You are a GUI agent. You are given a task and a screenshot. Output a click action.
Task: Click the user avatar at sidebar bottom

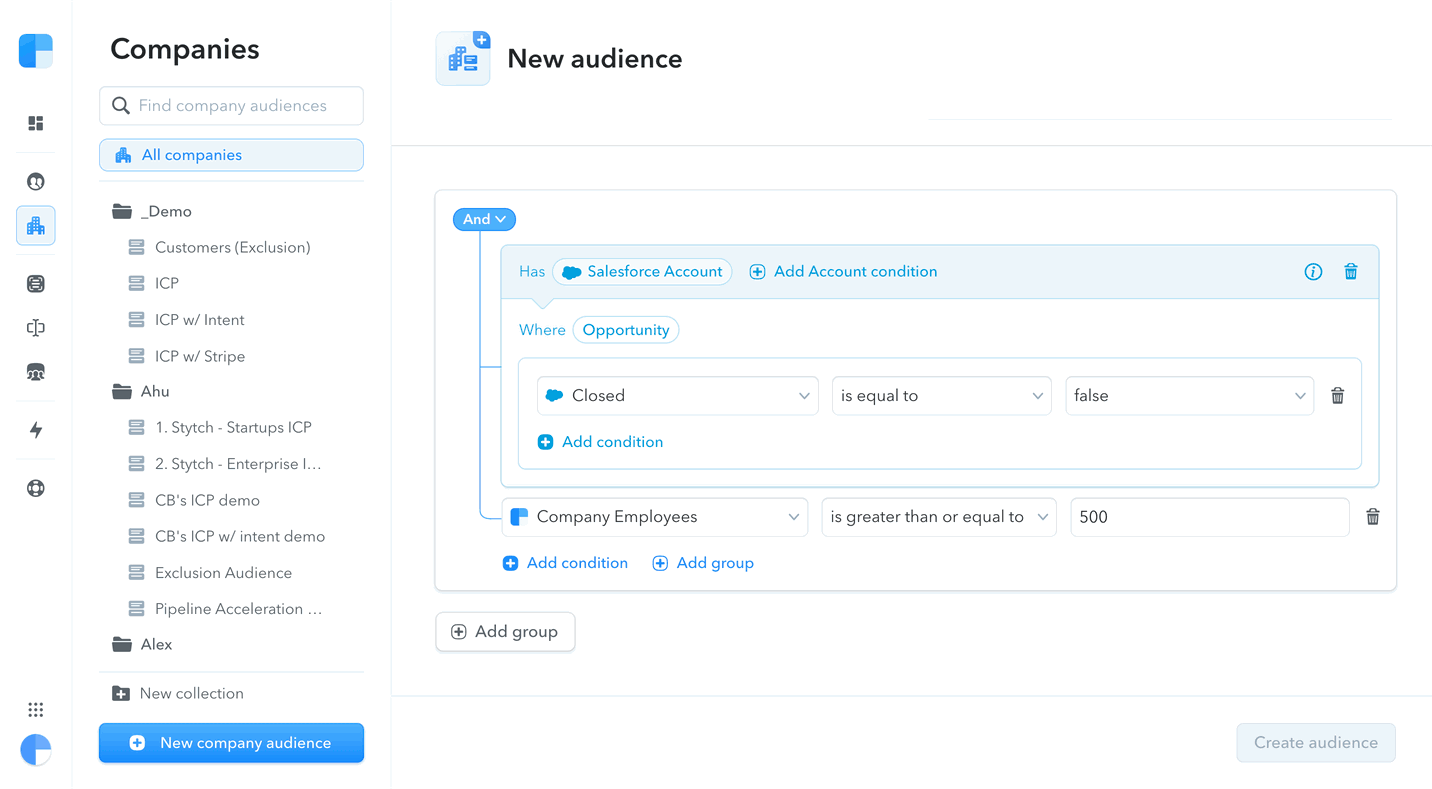36,750
